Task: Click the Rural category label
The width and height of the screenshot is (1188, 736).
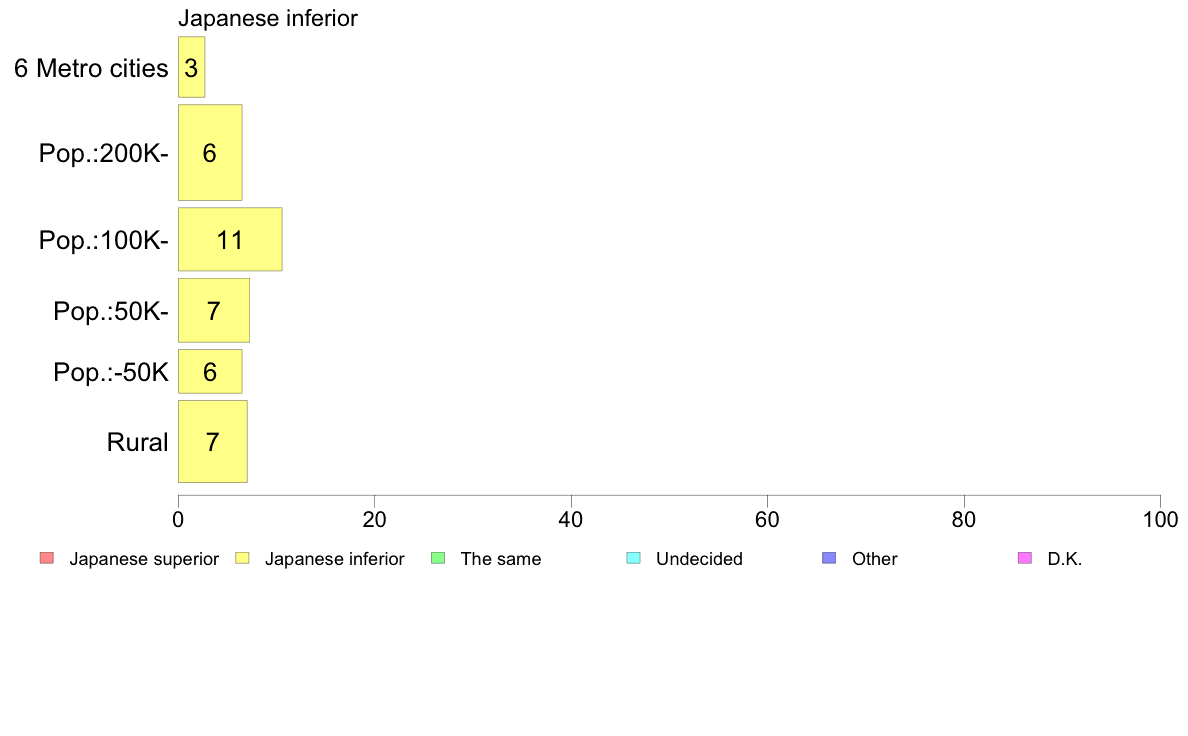Action: (137, 442)
